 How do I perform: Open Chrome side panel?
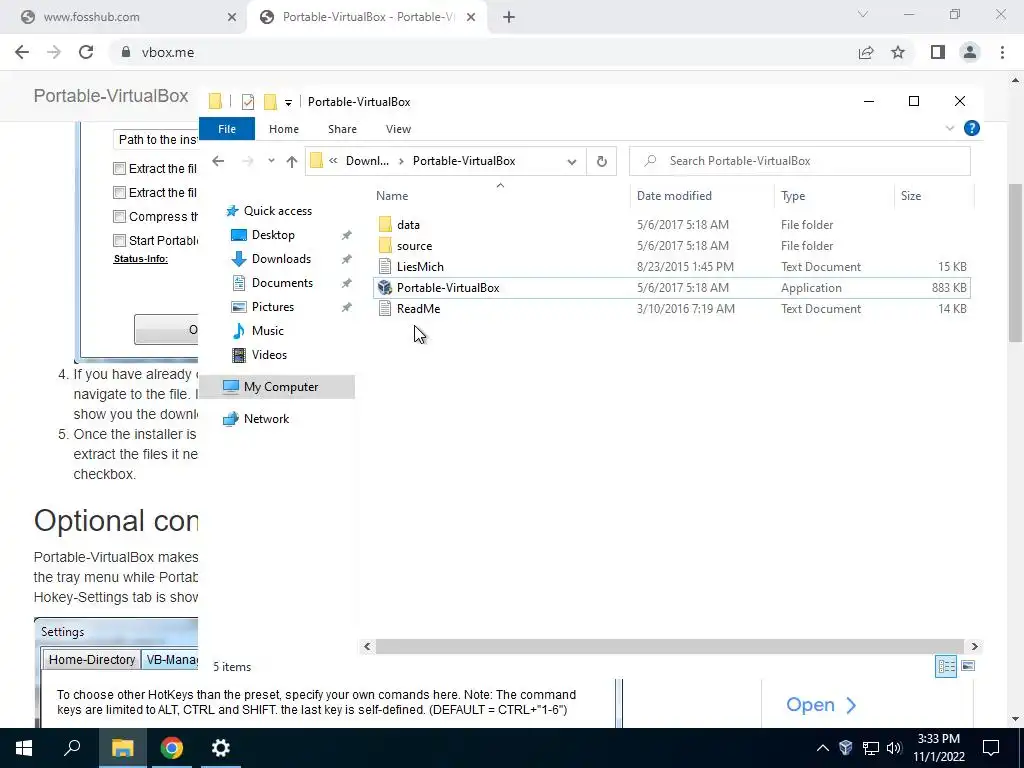[938, 52]
